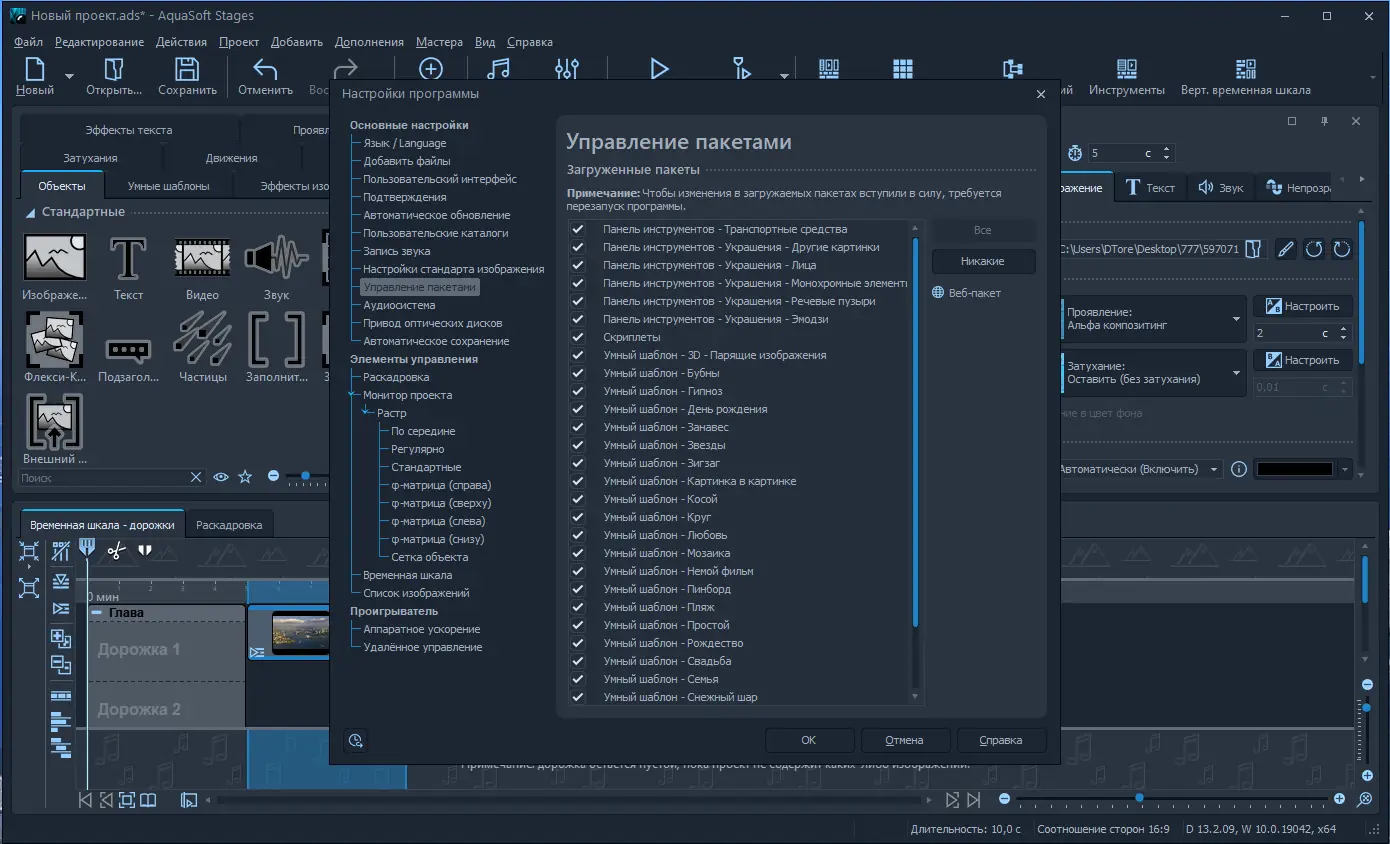This screenshot has width=1390, height=844.
Task: Click the scissors split tool in timeline
Action: [116, 550]
